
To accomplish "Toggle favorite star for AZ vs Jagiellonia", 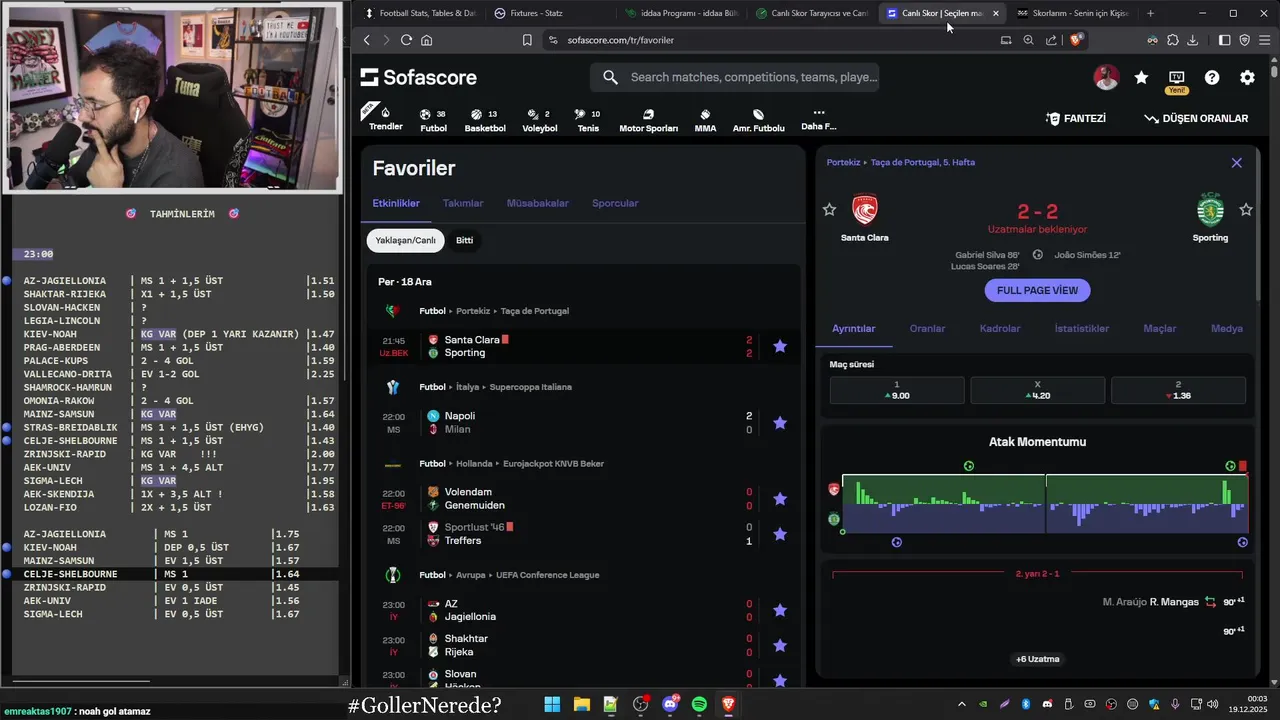I will click(780, 610).
